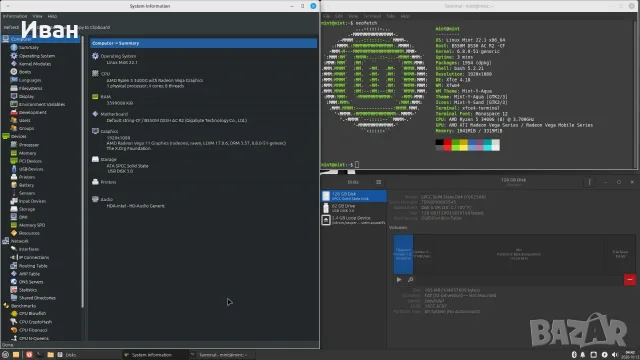Select the 62 GB Drive in Disks
The height and width of the screenshot is (360, 640).
coord(353,208)
